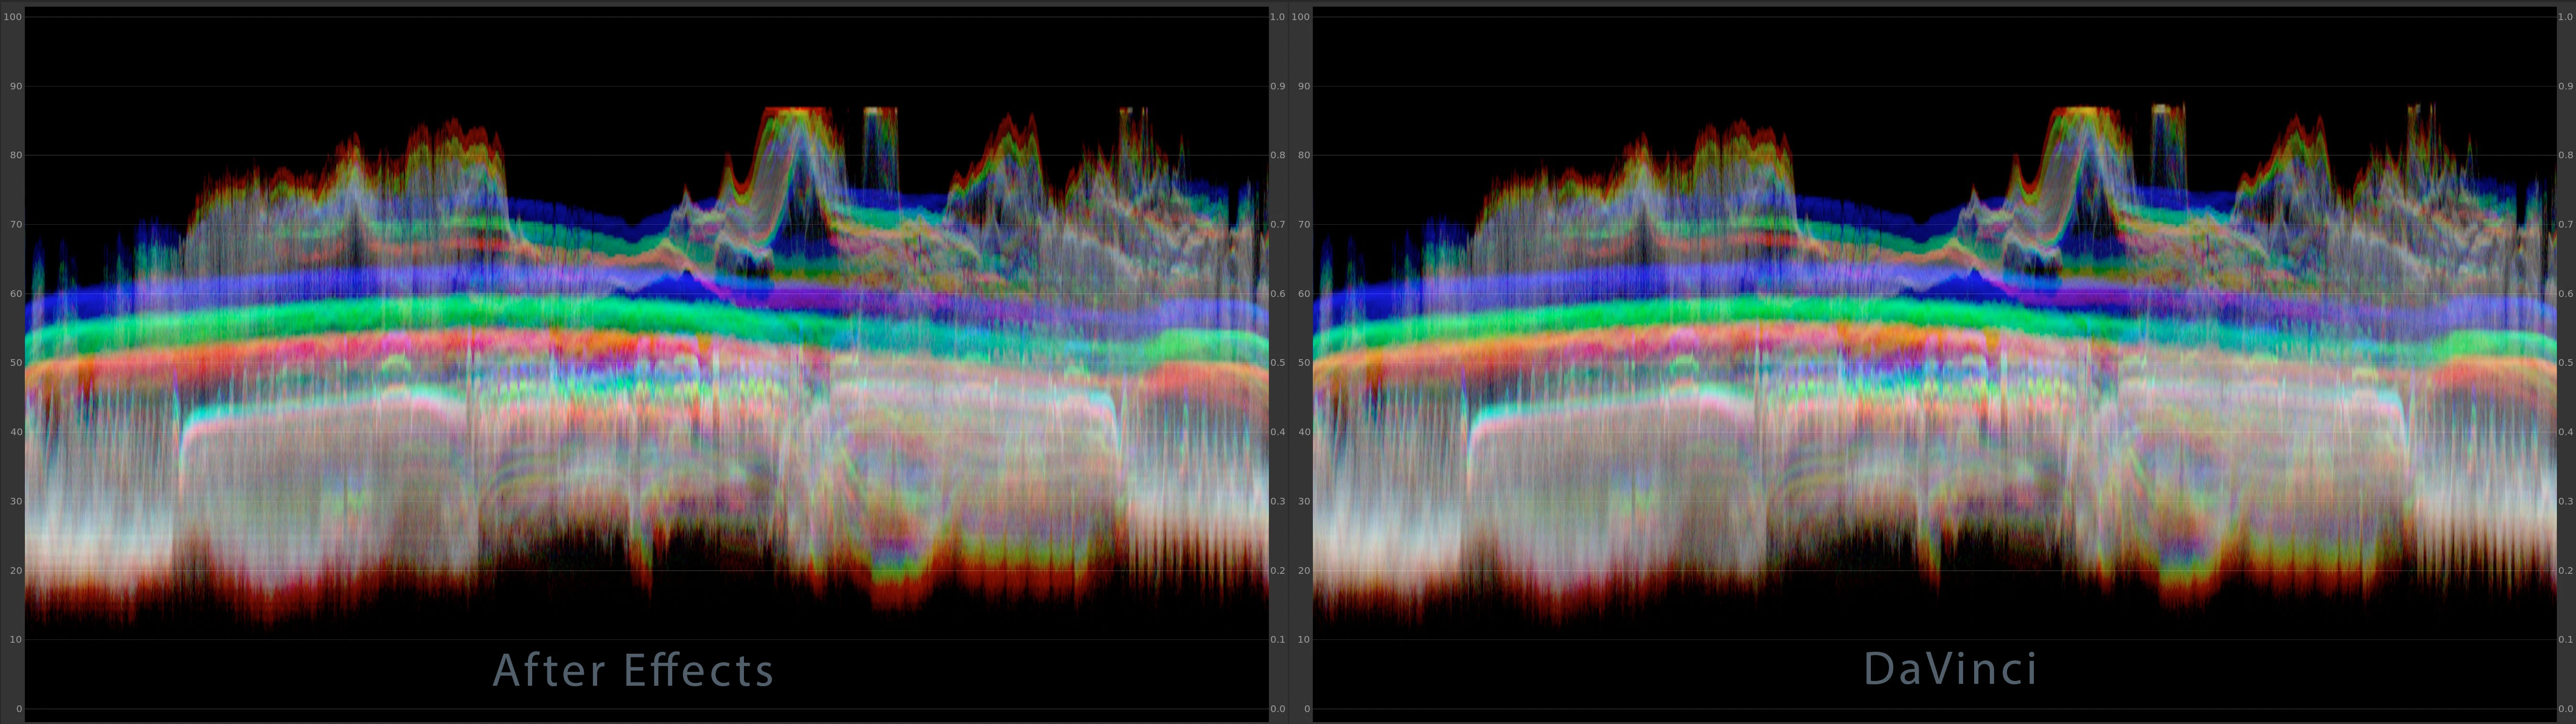
Task: Click the 90 mark on the DaVinci scope's left scale
Action: [1303, 86]
